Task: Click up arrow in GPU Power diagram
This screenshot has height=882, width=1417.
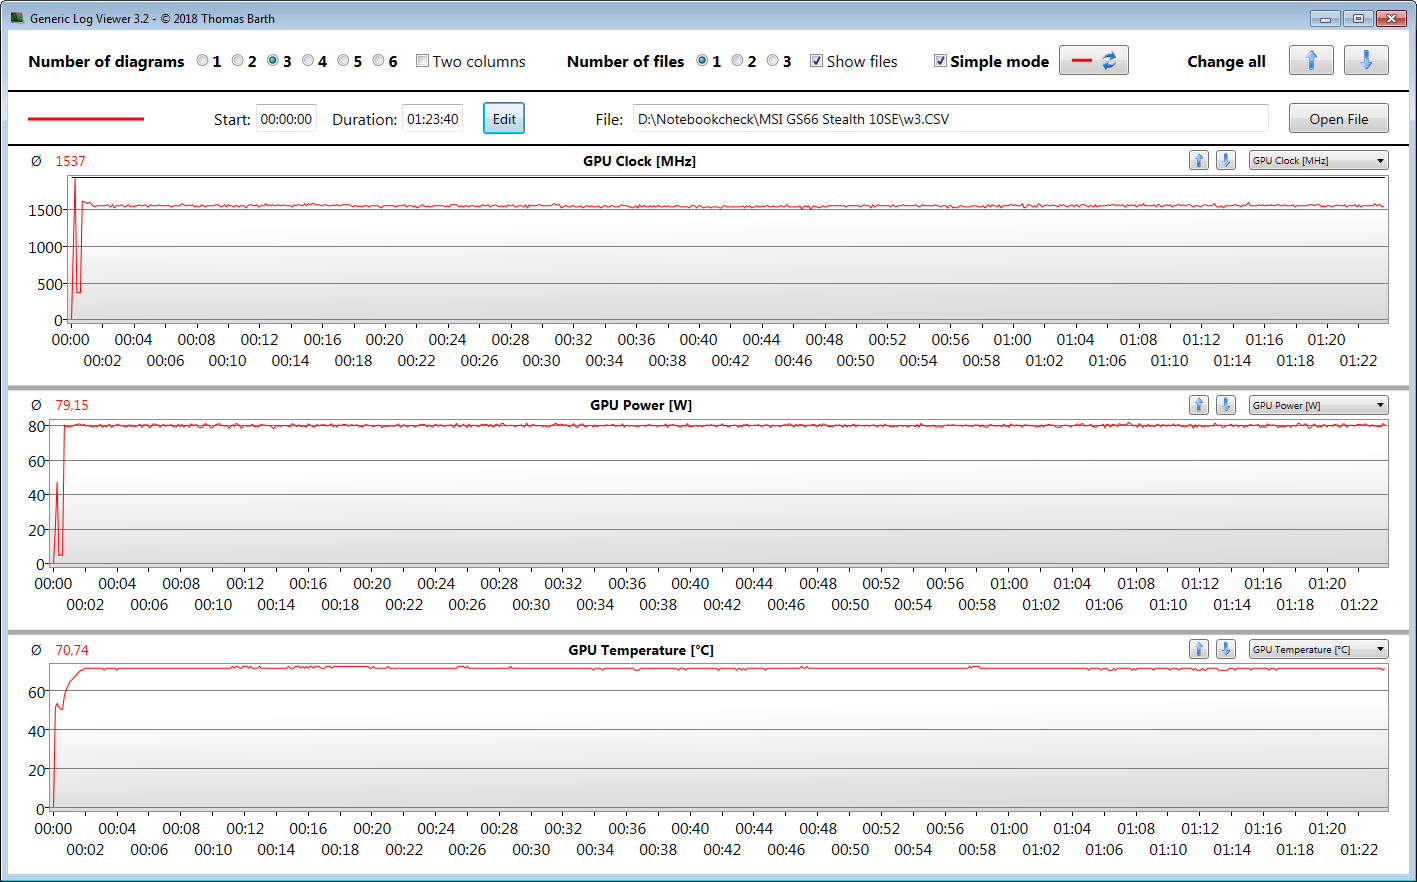Action: pos(1198,405)
